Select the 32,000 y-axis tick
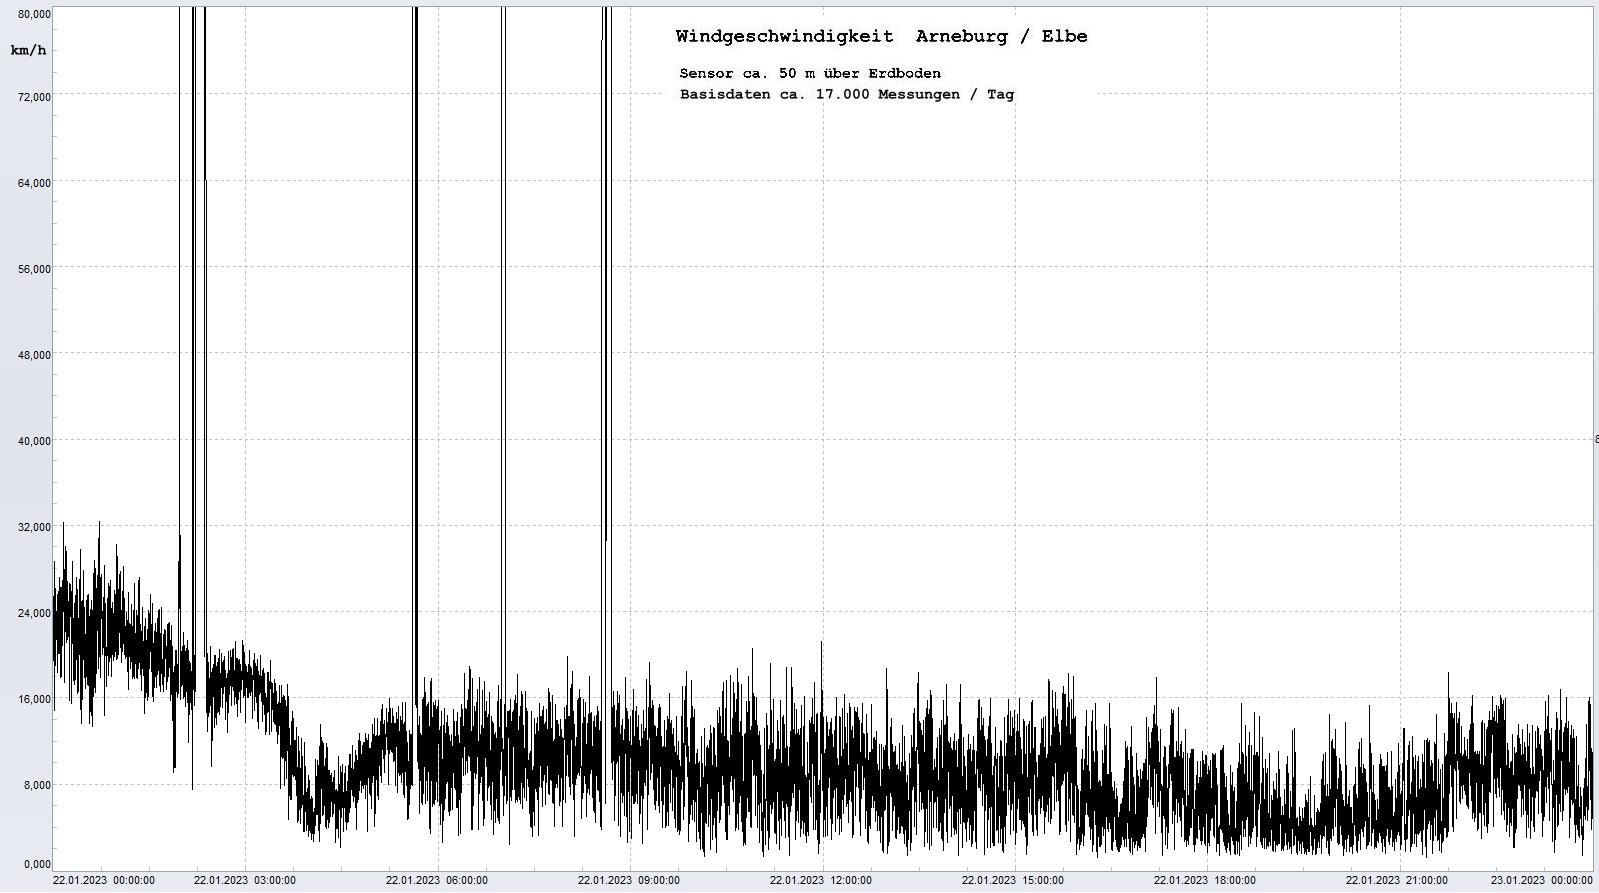The height and width of the screenshot is (893, 1599). [34, 527]
